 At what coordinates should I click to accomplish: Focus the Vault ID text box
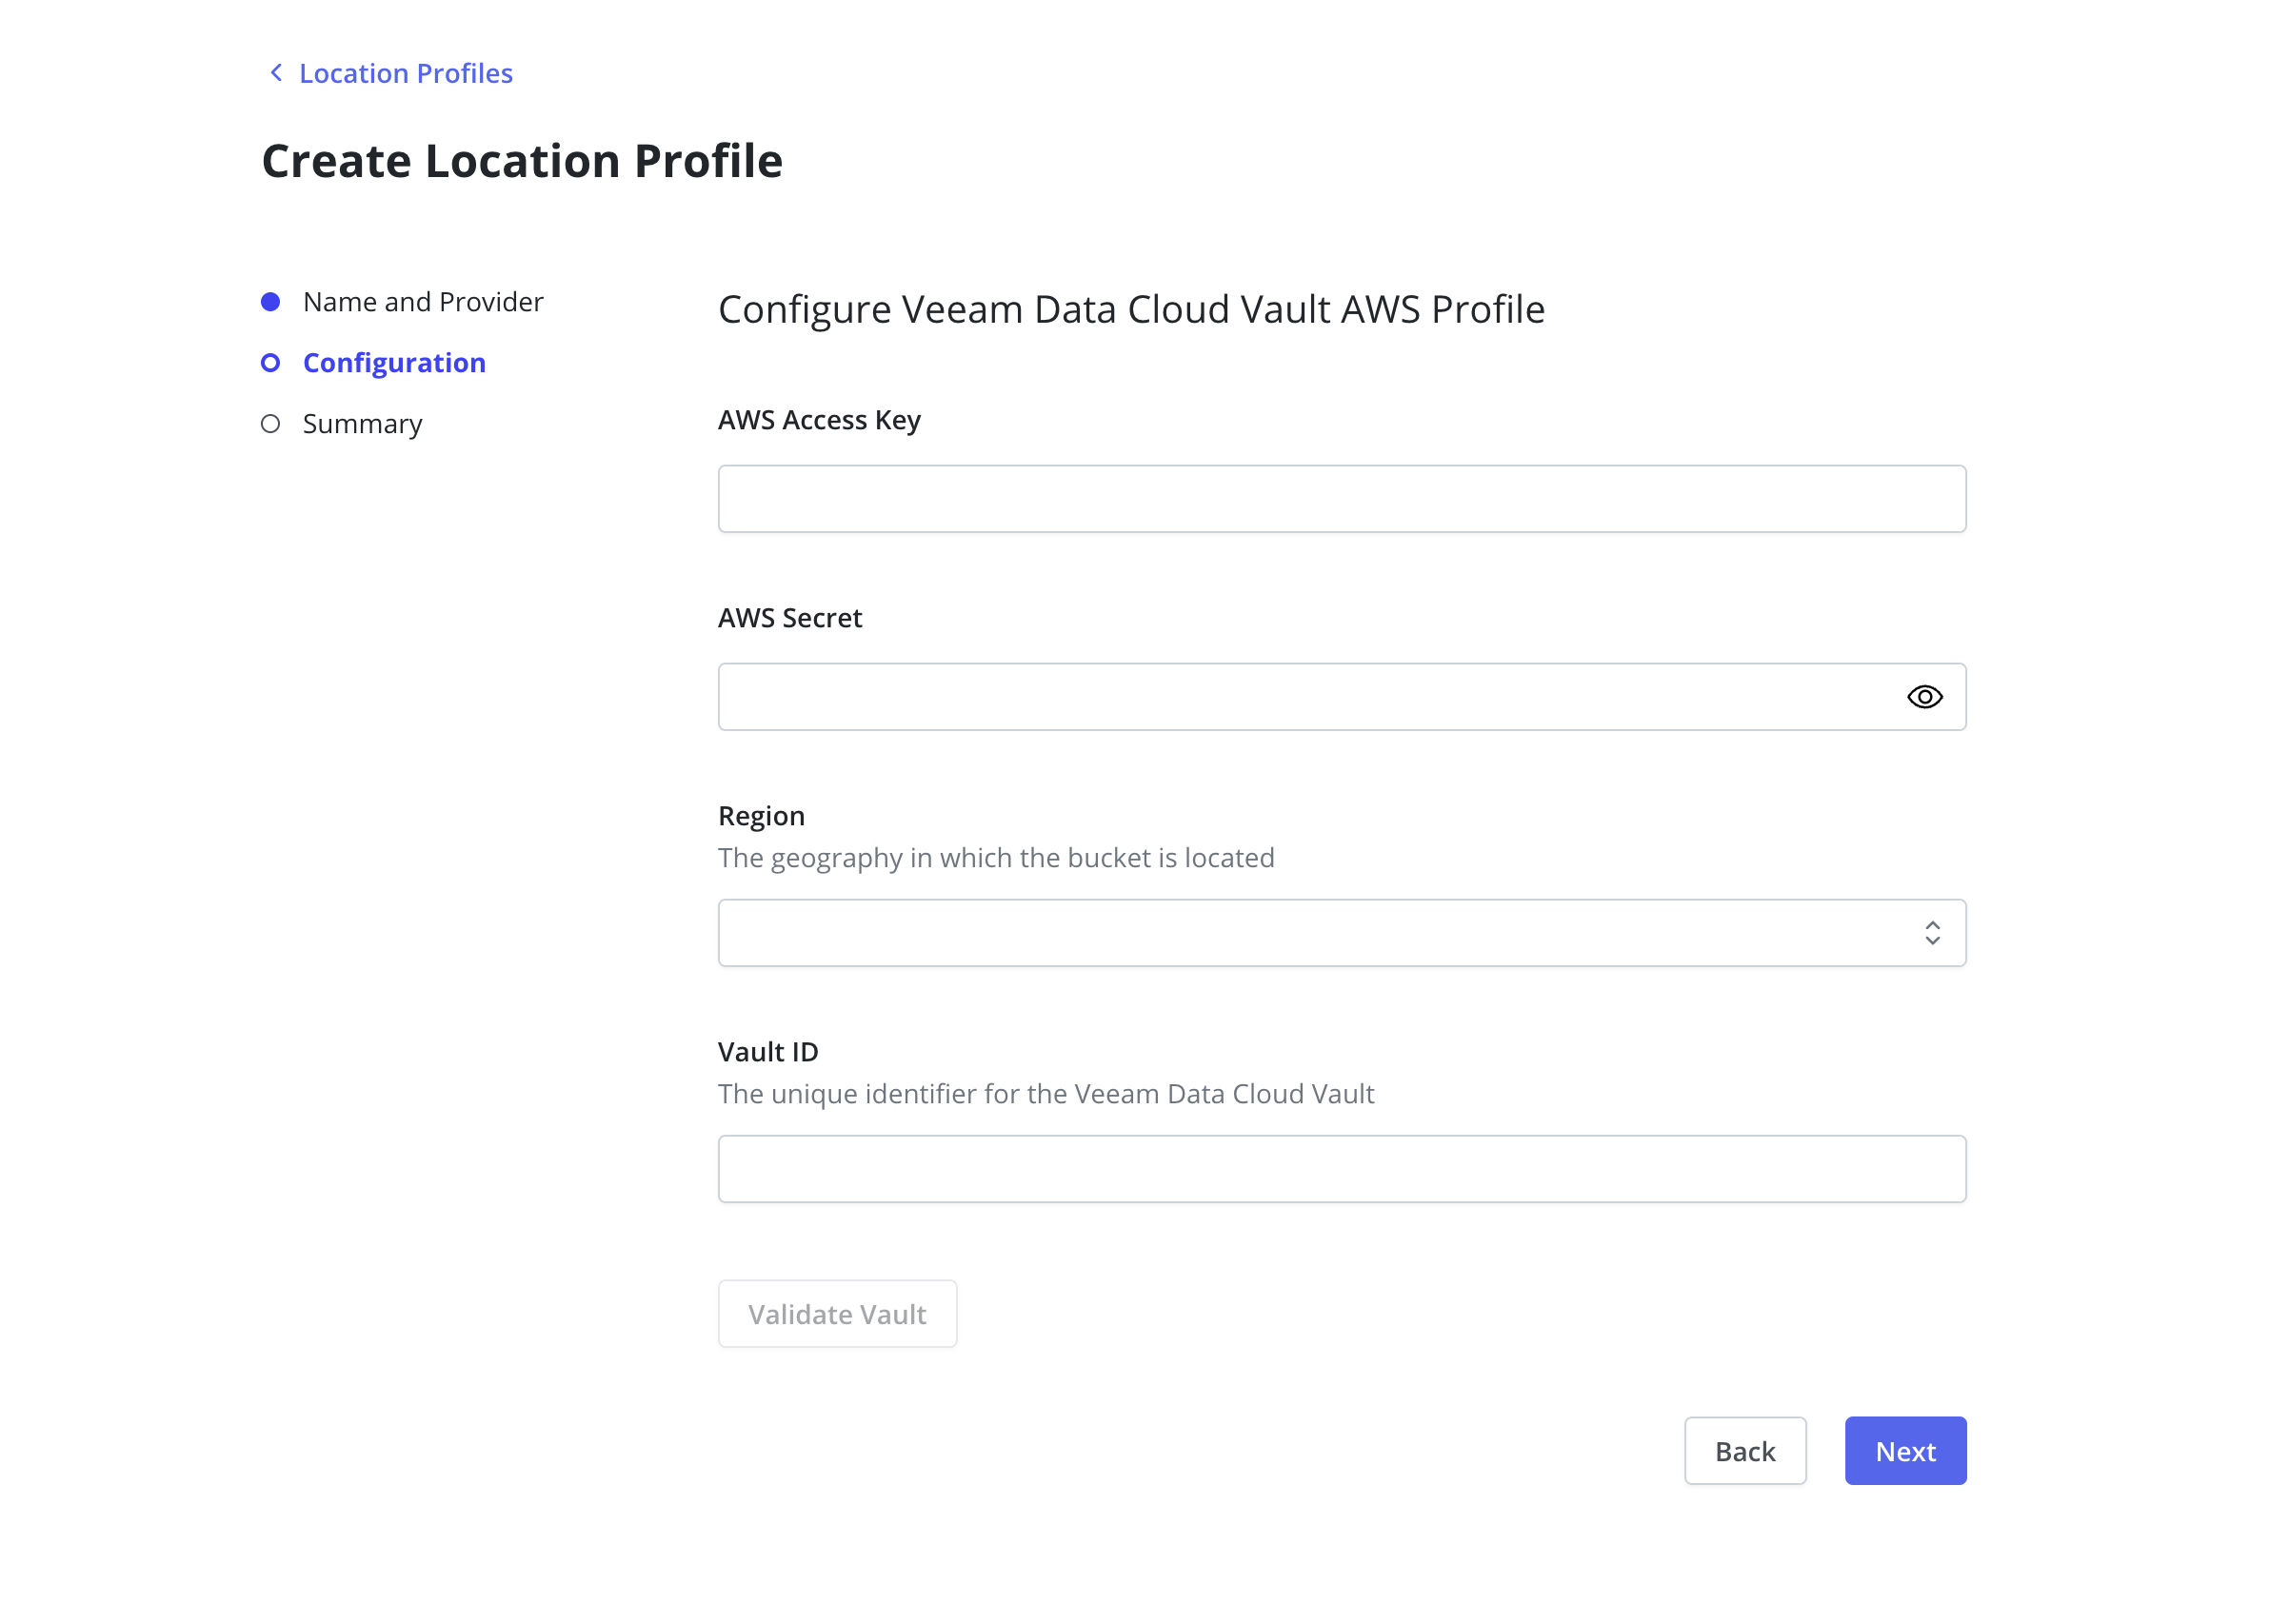pyautogui.click(x=1341, y=1168)
